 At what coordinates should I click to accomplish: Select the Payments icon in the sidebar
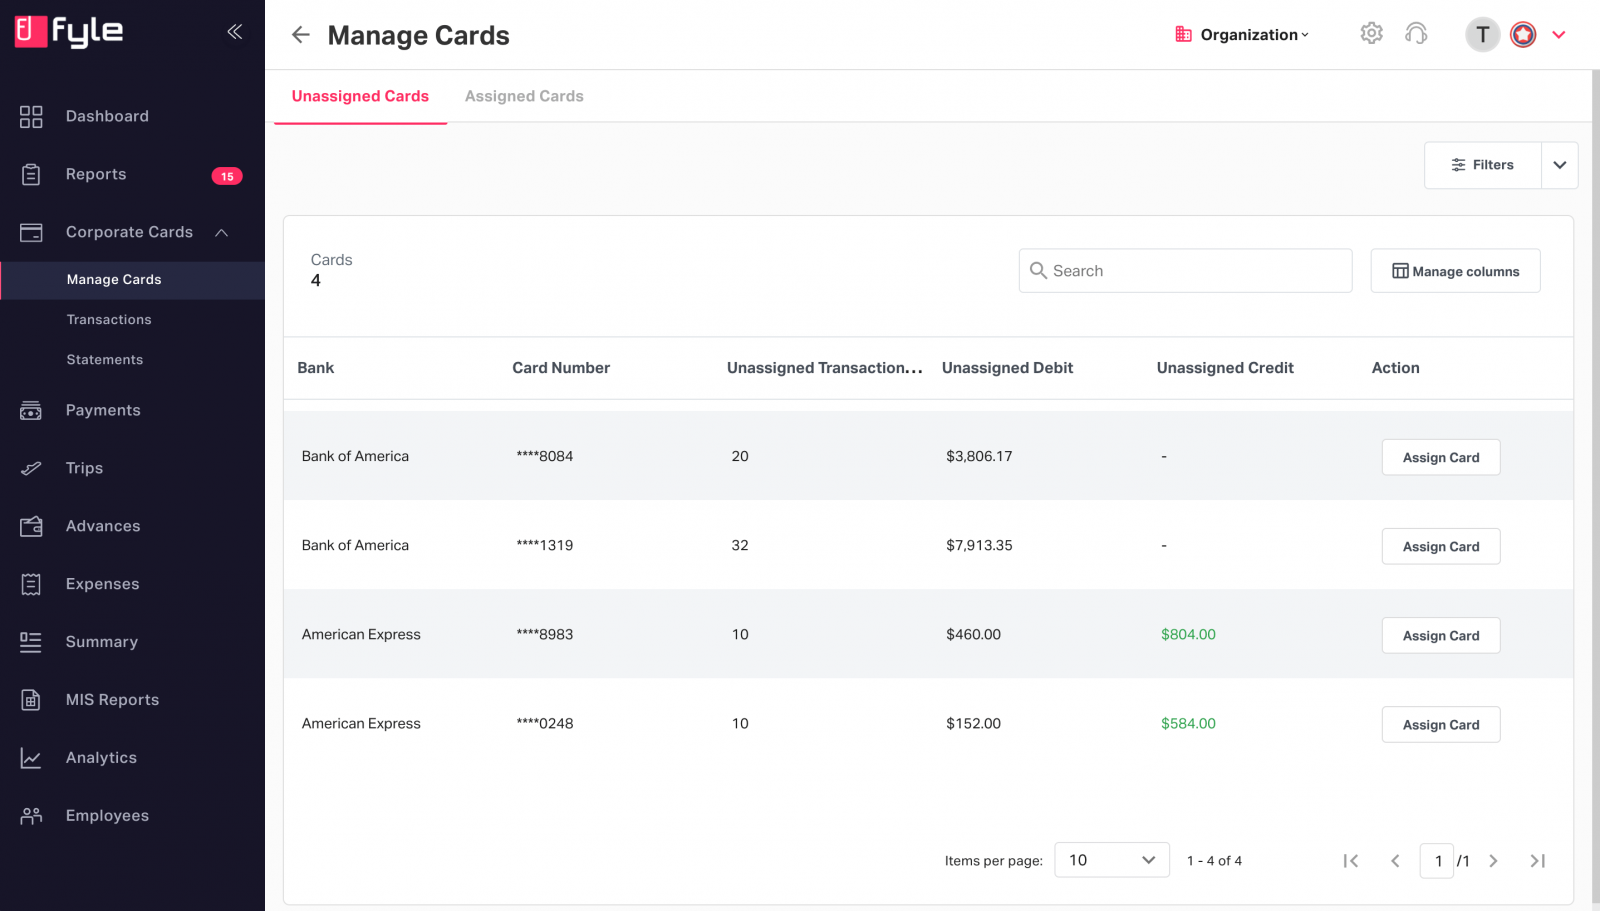(30, 410)
